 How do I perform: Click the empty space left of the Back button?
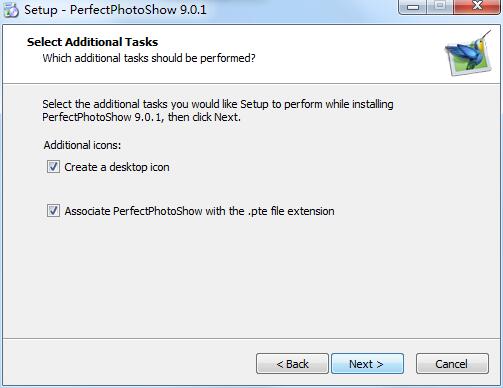130,364
